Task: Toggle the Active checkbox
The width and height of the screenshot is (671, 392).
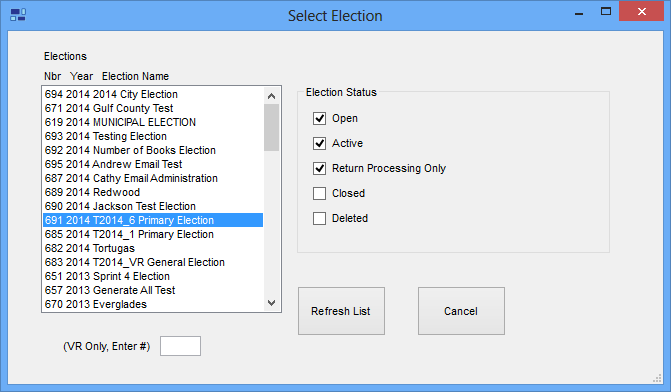Action: (319, 143)
